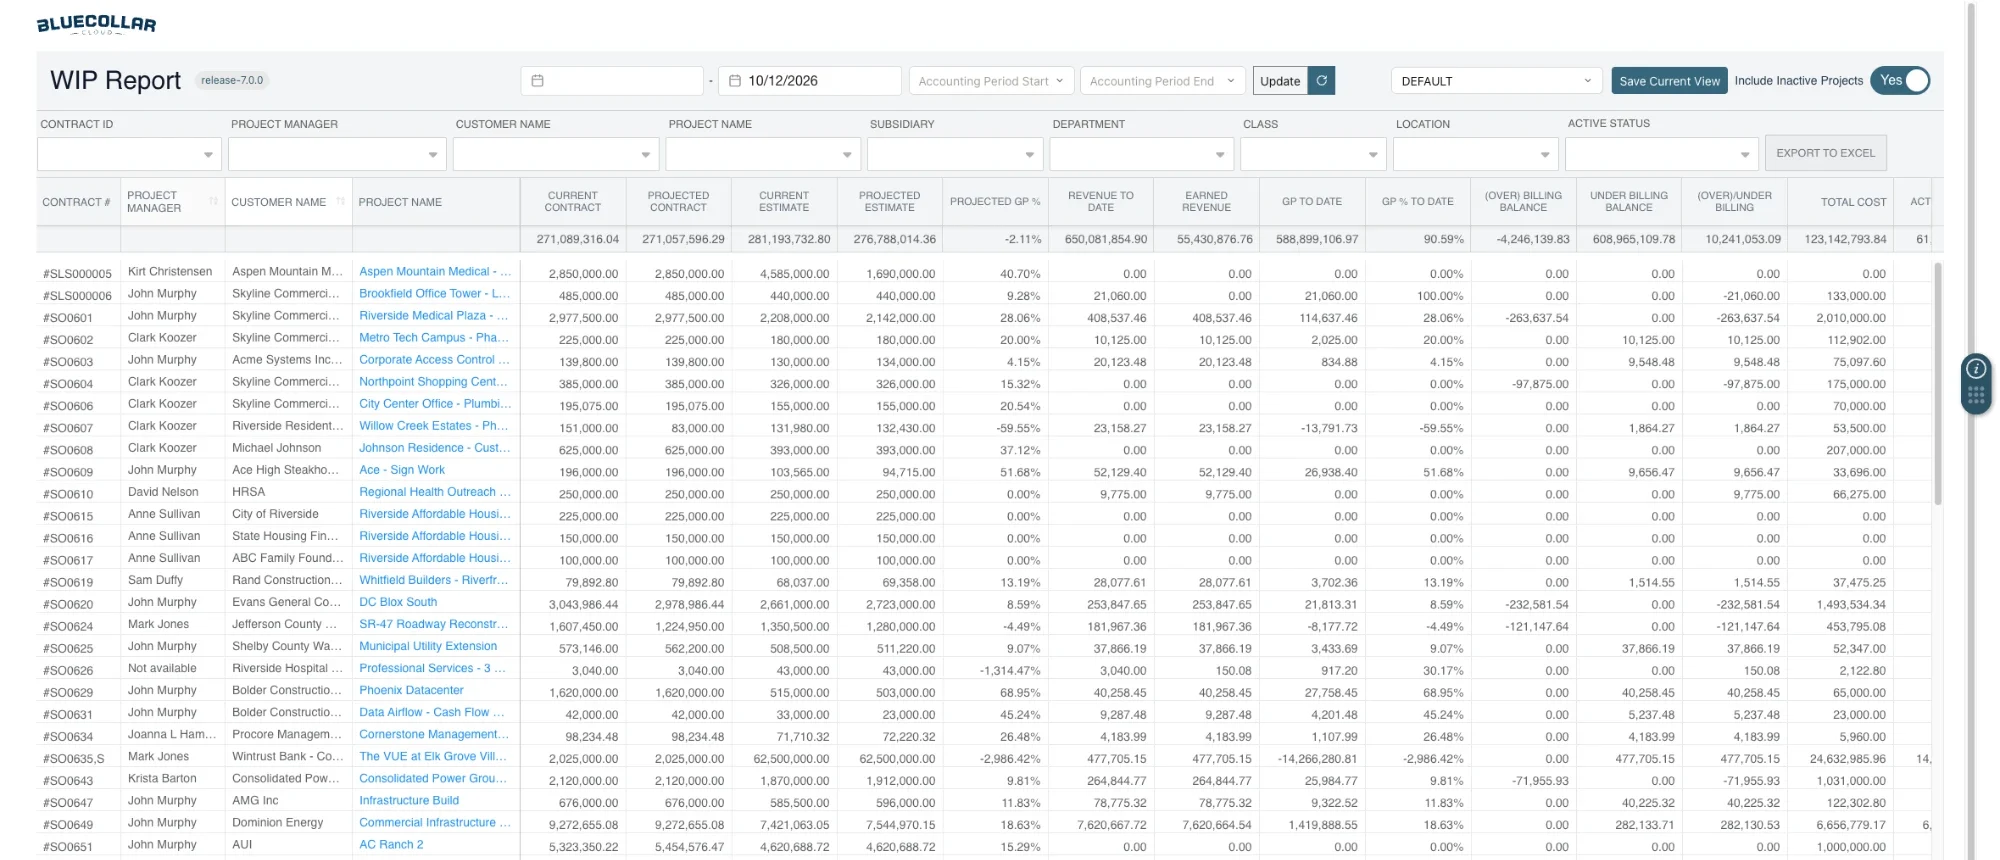Screen dimensions: 2000x860
Task: Expand the Active Status filter dropdown
Action: [1661, 154]
